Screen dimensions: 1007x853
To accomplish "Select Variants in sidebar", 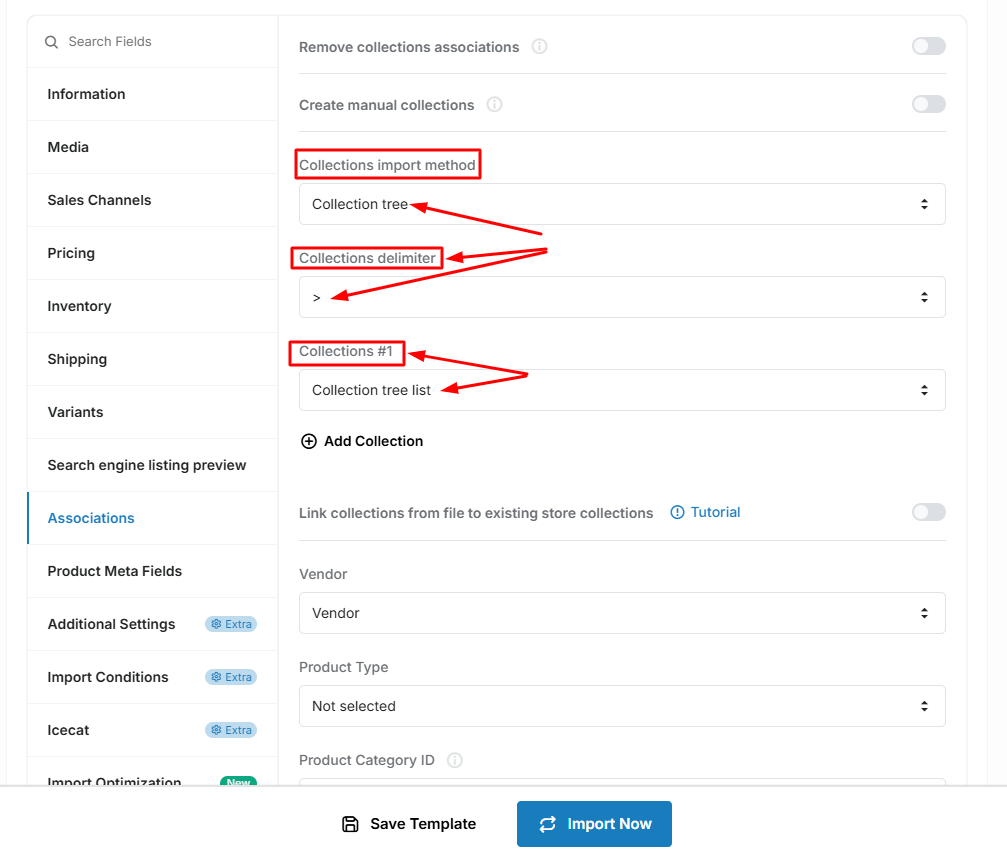I will point(152,412).
